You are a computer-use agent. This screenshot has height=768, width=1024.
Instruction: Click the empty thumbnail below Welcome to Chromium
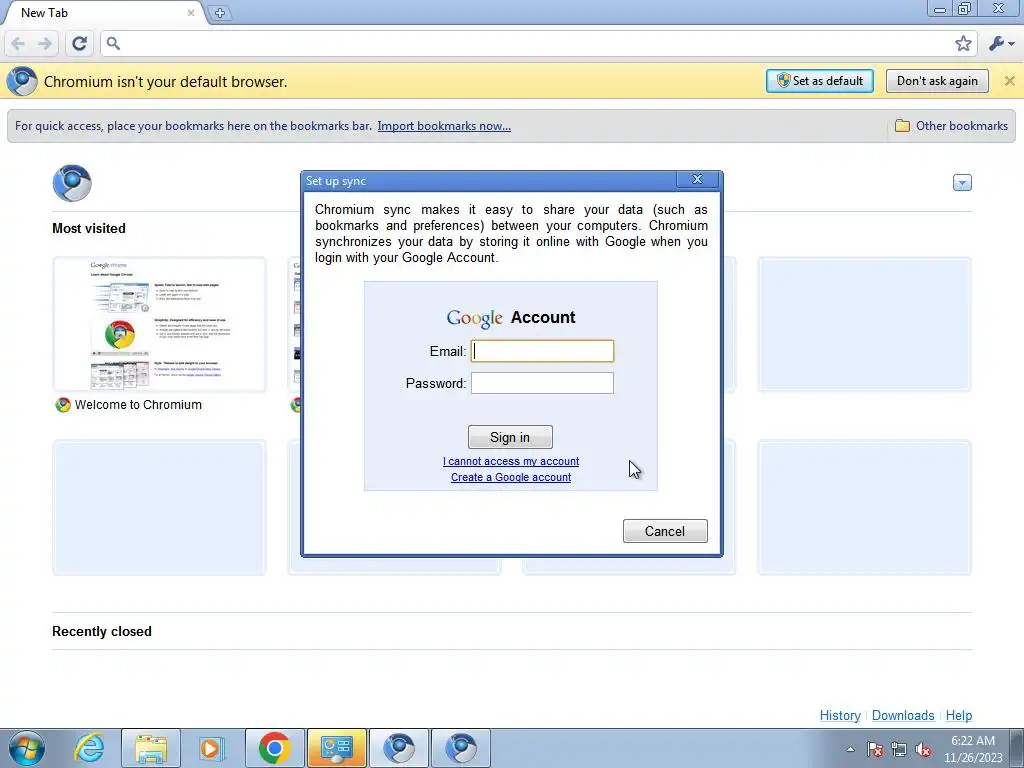tap(159, 508)
